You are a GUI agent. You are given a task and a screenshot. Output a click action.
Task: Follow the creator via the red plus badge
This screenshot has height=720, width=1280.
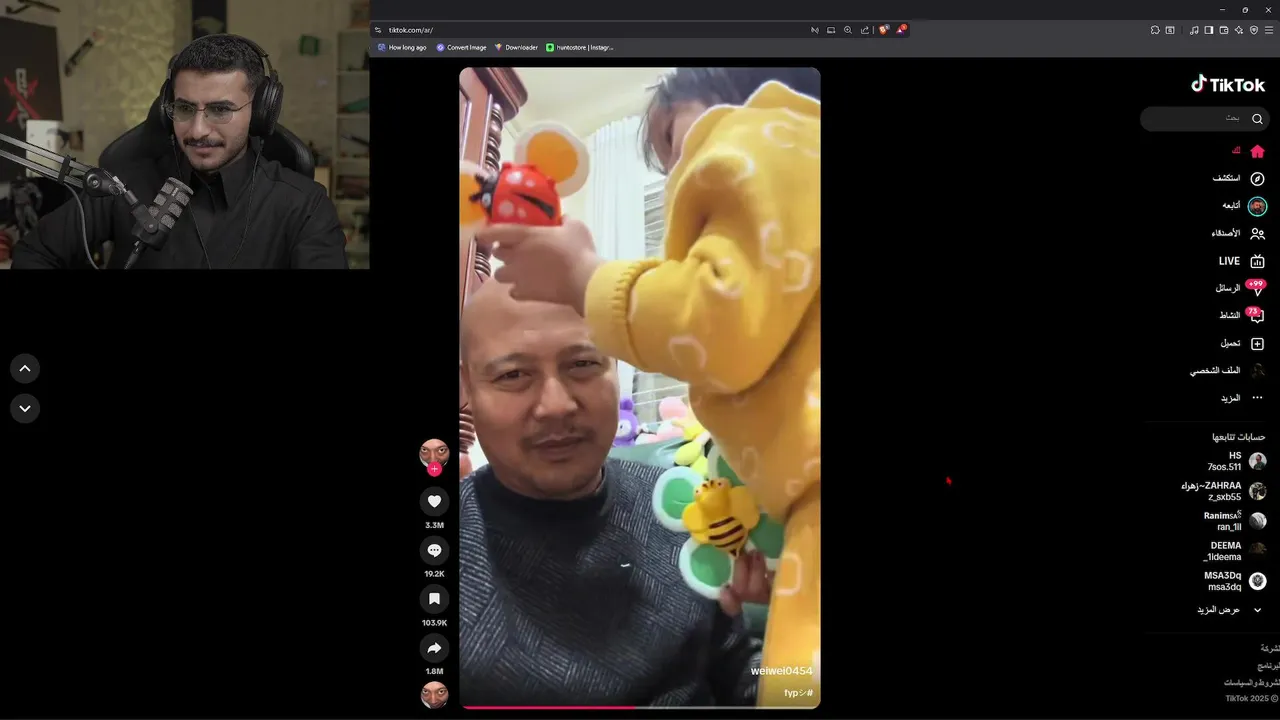pos(434,469)
